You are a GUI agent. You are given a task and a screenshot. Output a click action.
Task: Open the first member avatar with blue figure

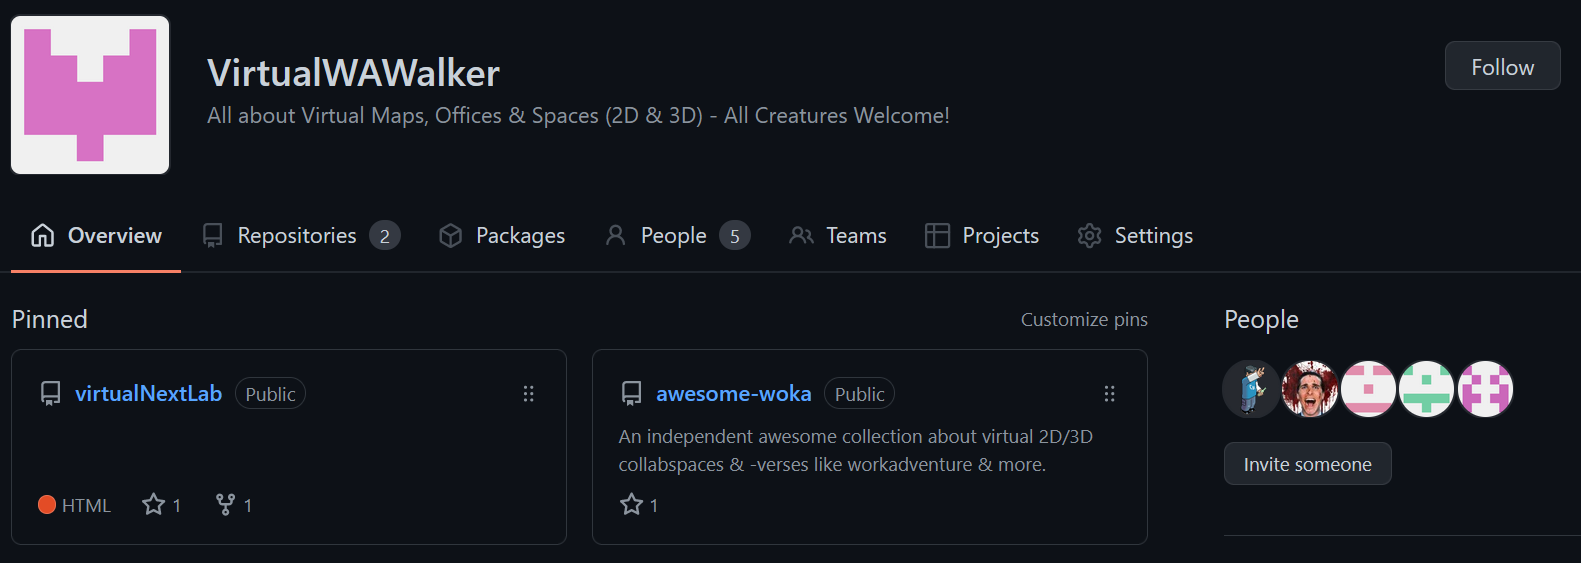(1251, 389)
